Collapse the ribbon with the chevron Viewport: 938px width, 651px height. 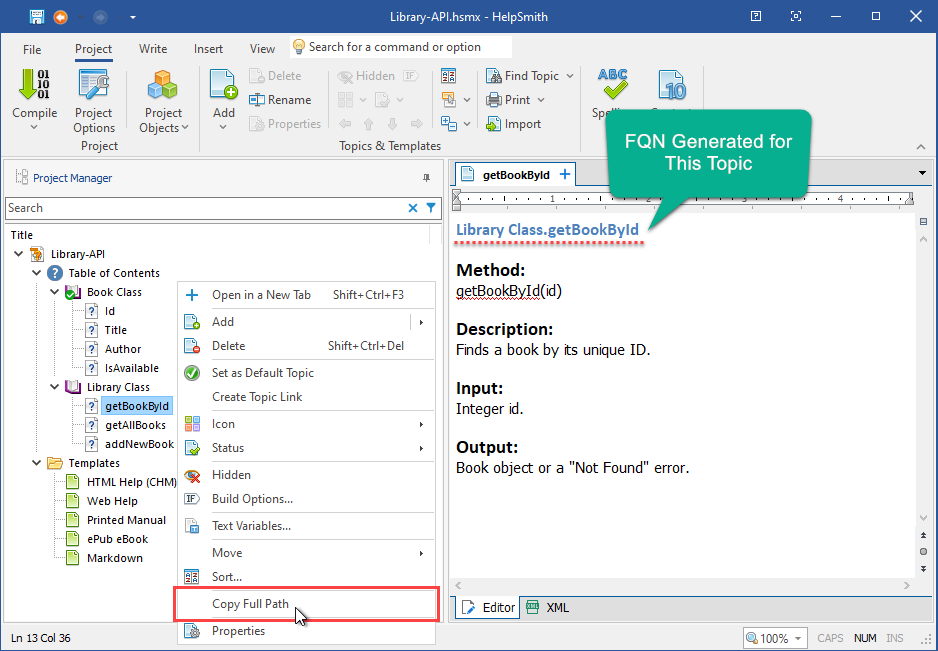pyautogui.click(x=921, y=147)
